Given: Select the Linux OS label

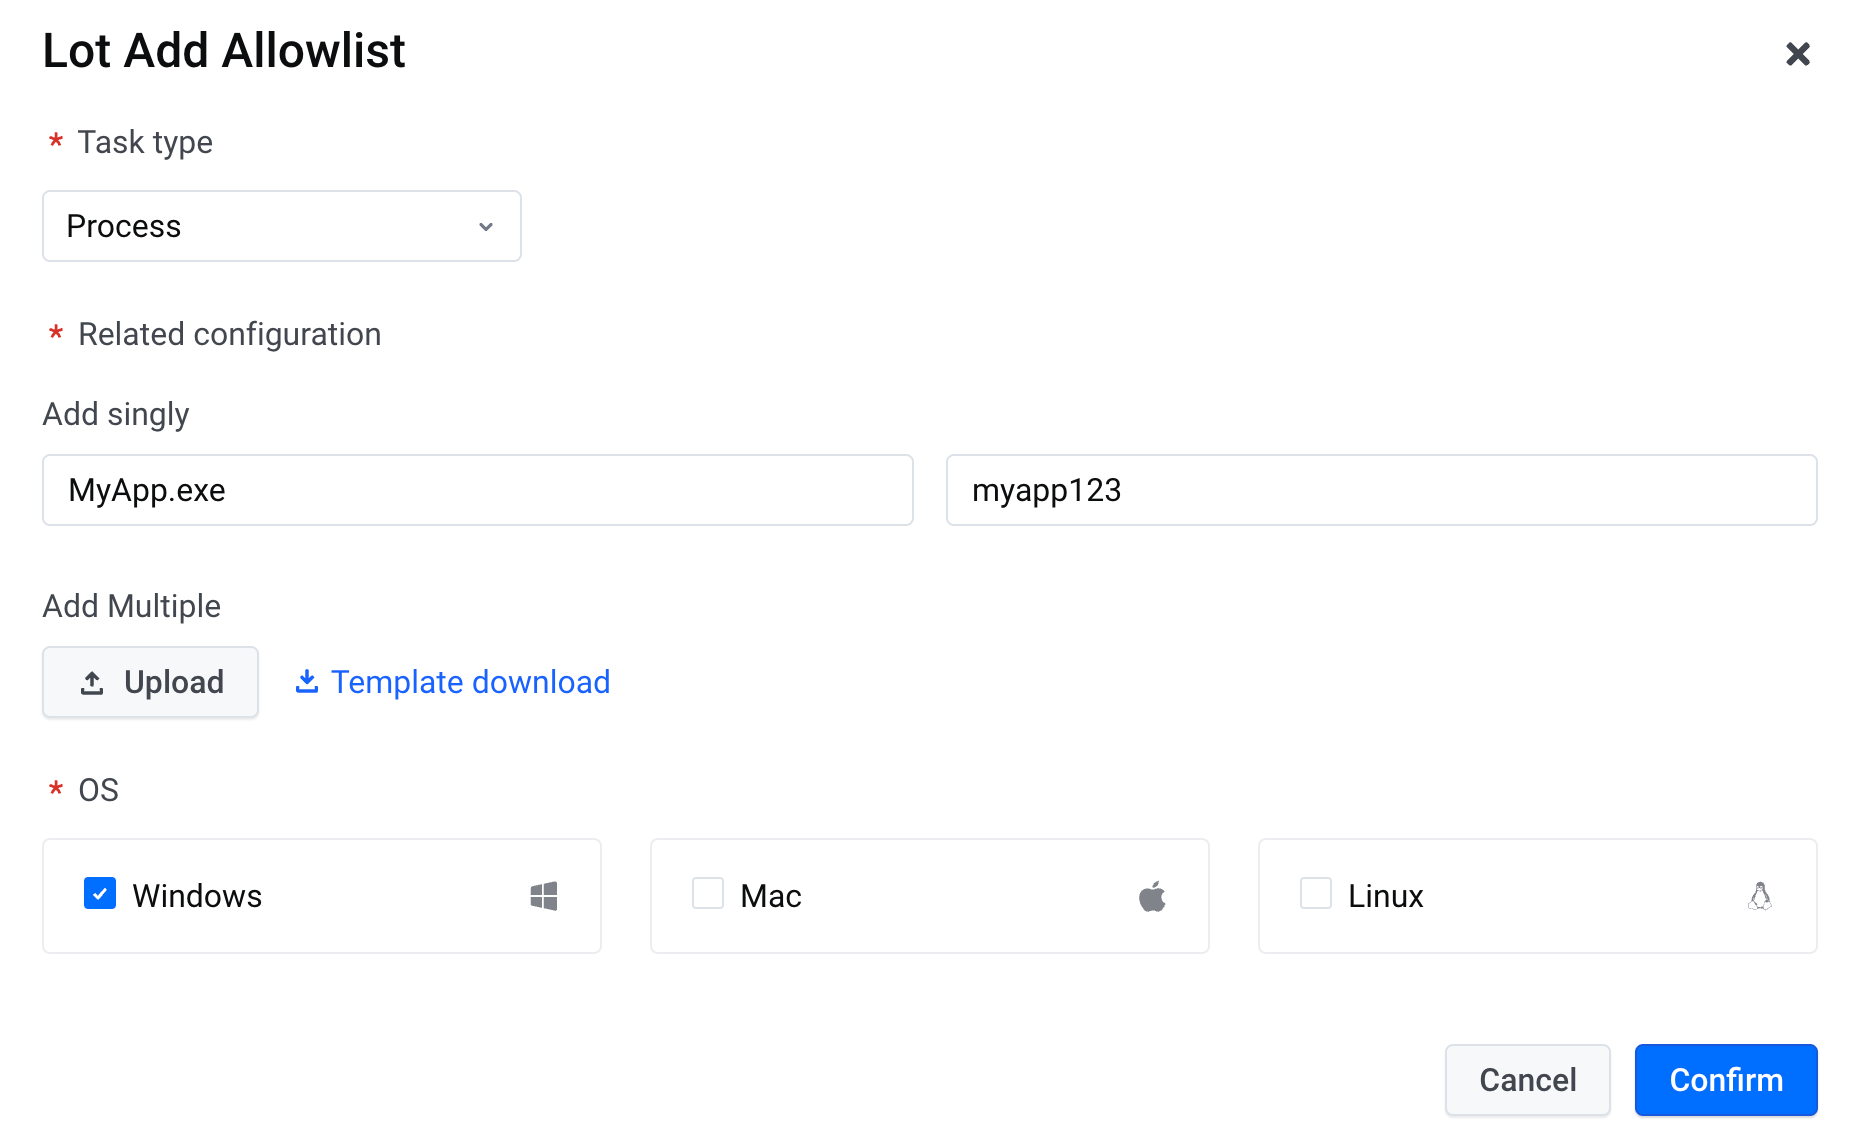Looking at the screenshot, I should click(1385, 896).
